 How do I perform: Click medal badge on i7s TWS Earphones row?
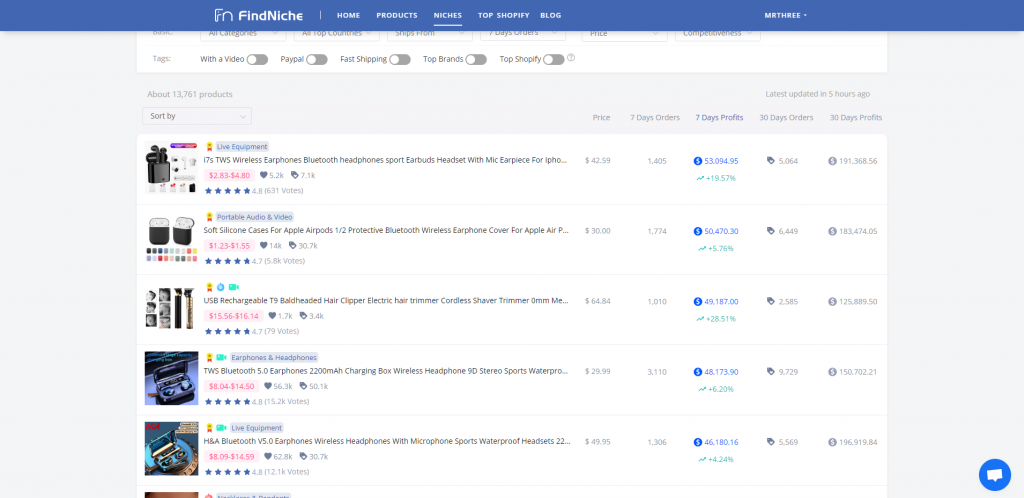[x=210, y=147]
